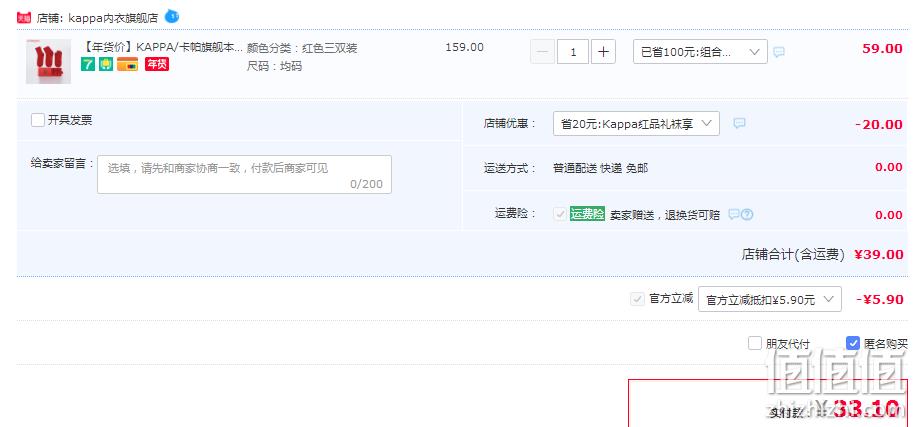The width and height of the screenshot is (915, 427).
Task: Click the 店铺合计(含运费) label
Action: pos(793,254)
